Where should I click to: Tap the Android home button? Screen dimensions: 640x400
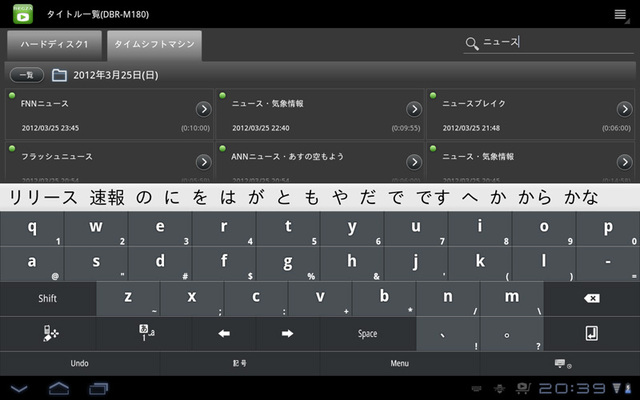[x=59, y=387]
